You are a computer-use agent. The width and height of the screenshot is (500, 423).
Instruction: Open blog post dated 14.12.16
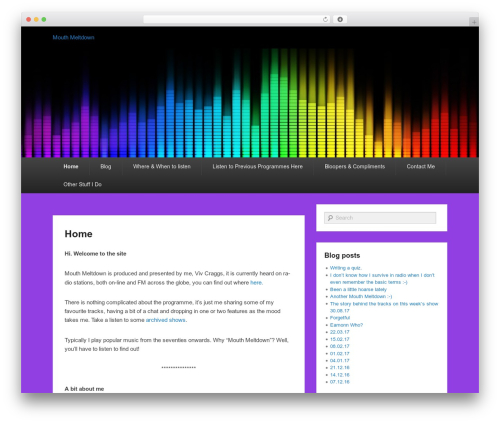340,375
